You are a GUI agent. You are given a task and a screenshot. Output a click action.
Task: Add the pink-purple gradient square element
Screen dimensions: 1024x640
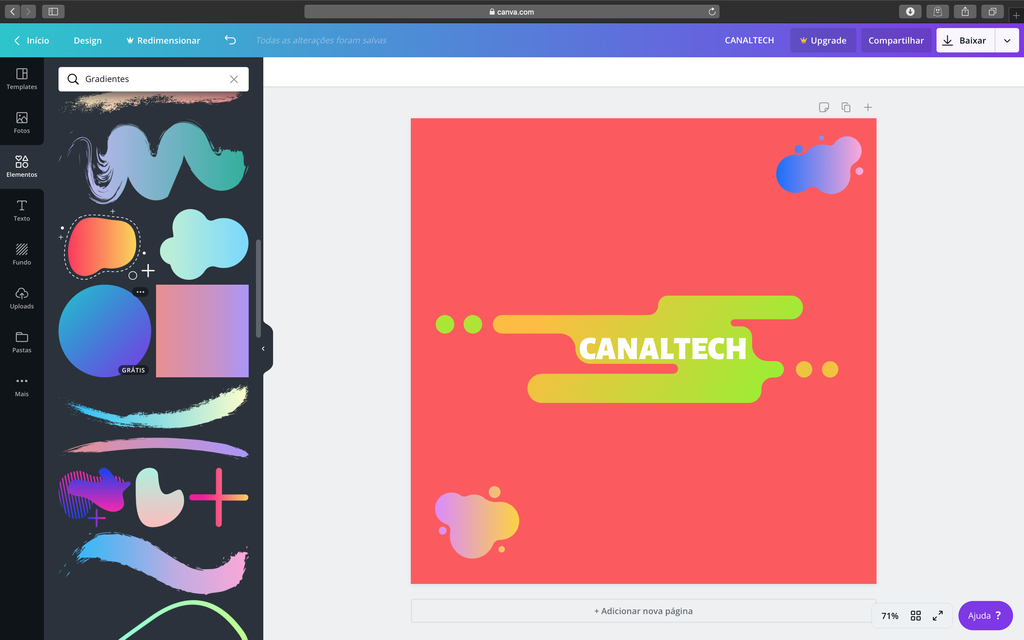pyautogui.click(x=202, y=330)
